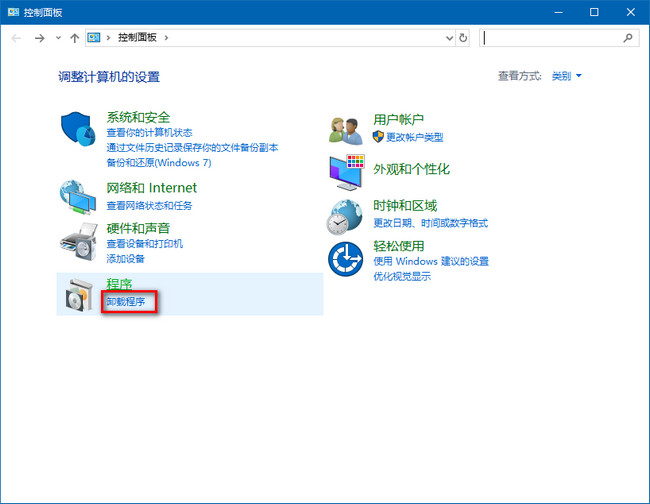Click 添加设备 link
This screenshot has width=650, height=504.
126,259
